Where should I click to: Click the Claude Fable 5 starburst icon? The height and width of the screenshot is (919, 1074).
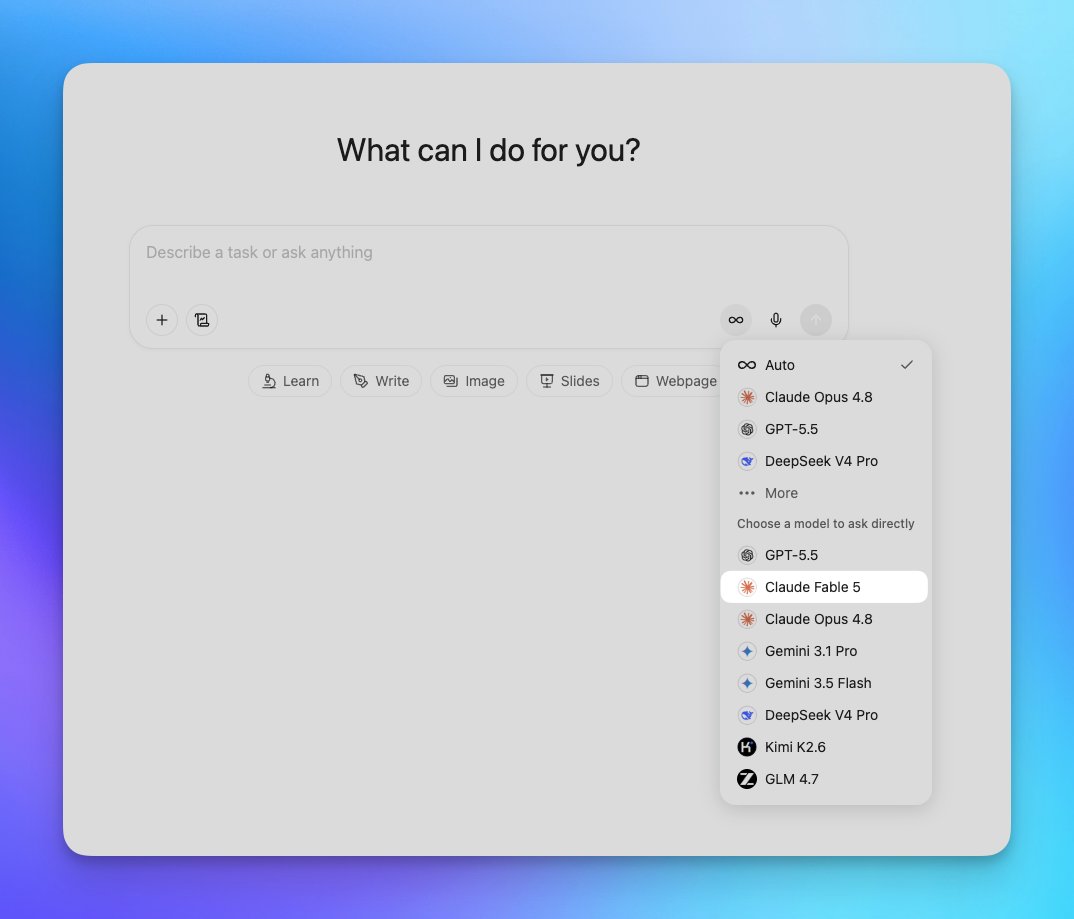pos(747,587)
